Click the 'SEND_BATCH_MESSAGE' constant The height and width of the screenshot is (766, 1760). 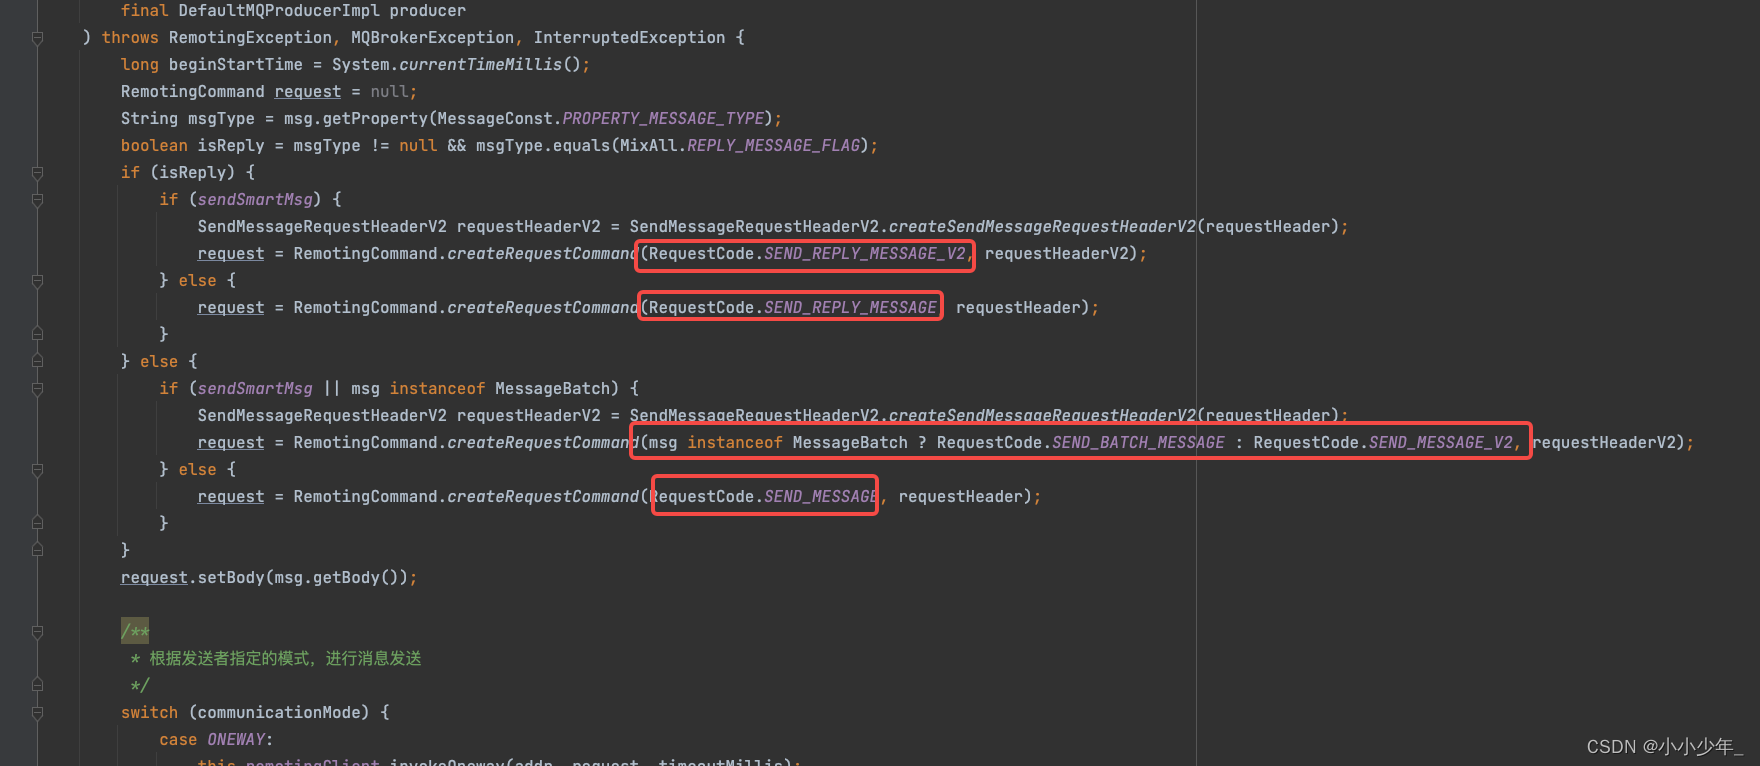click(x=1138, y=443)
